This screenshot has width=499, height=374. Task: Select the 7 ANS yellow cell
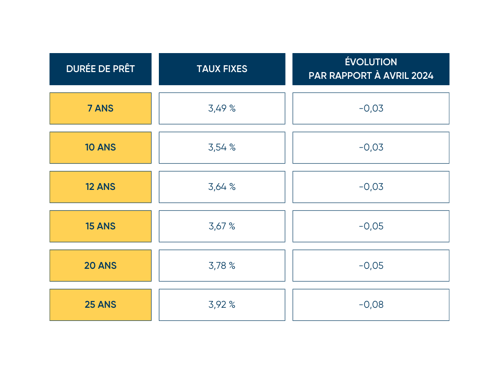(100, 108)
